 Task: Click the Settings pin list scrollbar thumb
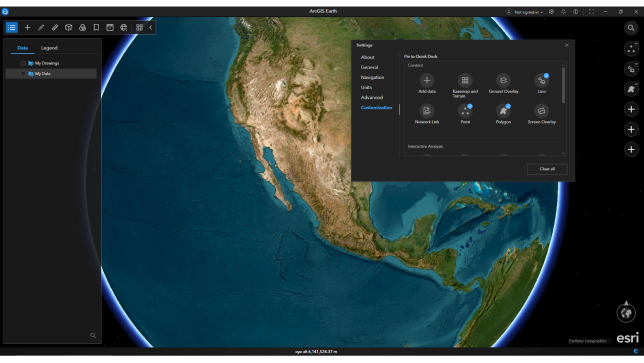563,85
